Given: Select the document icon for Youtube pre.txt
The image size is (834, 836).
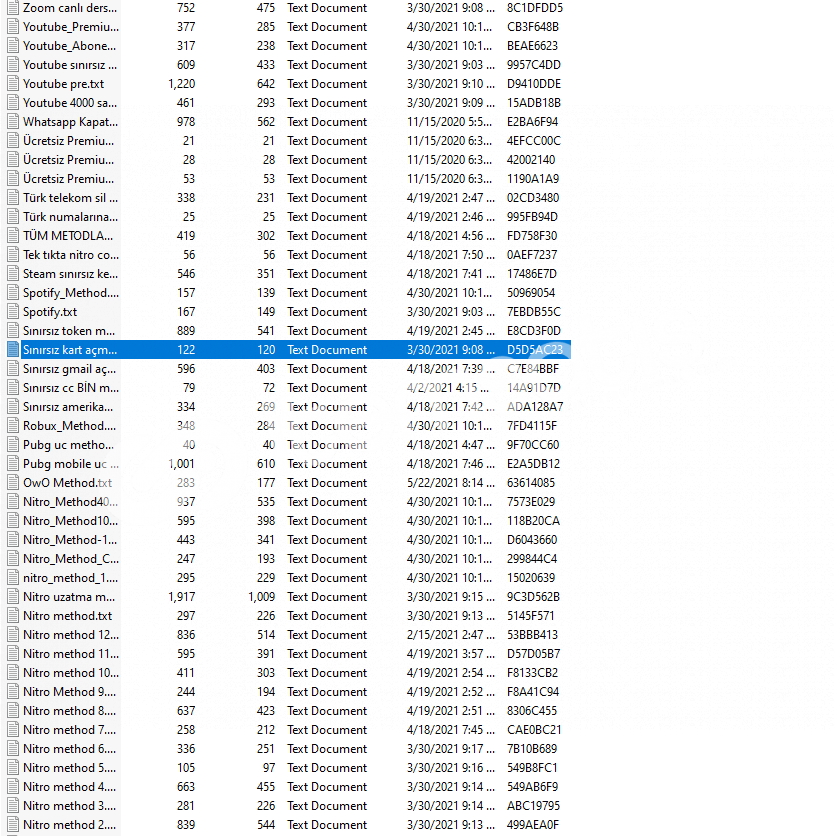Looking at the screenshot, I should click(13, 84).
